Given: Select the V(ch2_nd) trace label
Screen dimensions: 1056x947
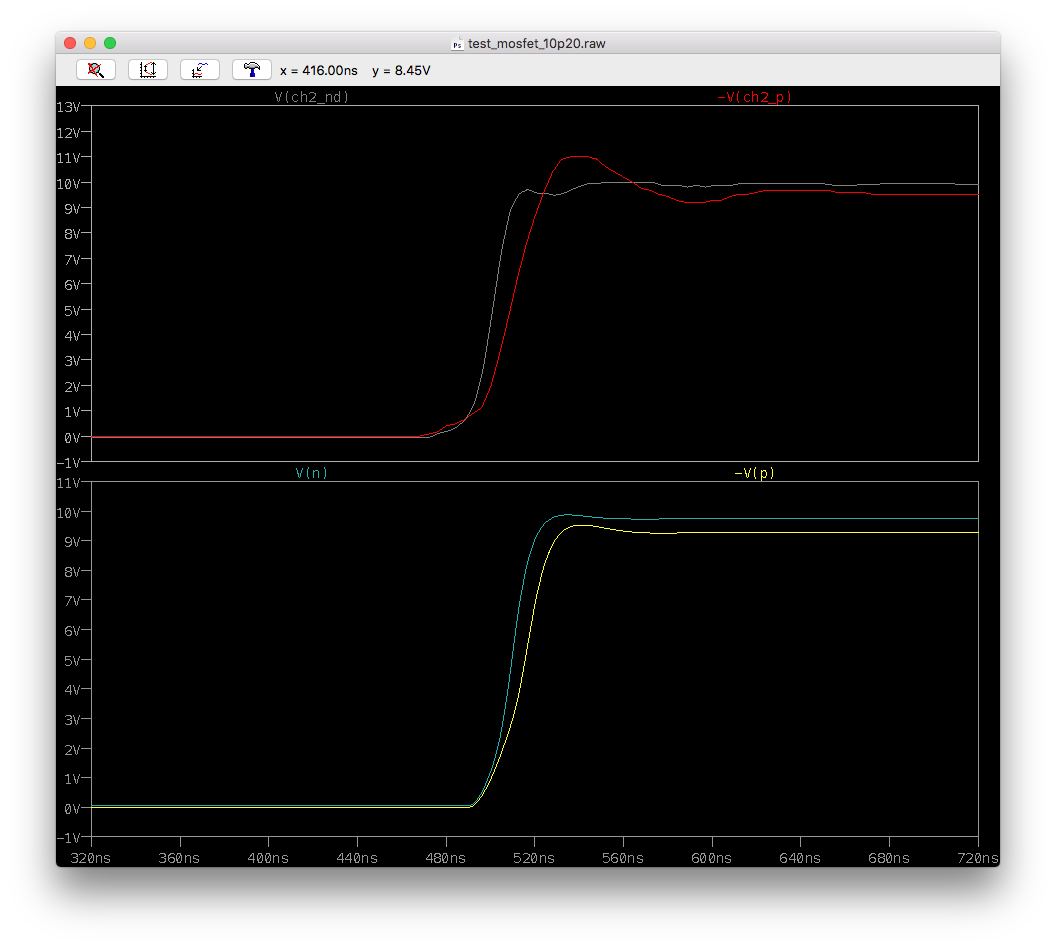Looking at the screenshot, I should point(312,97).
